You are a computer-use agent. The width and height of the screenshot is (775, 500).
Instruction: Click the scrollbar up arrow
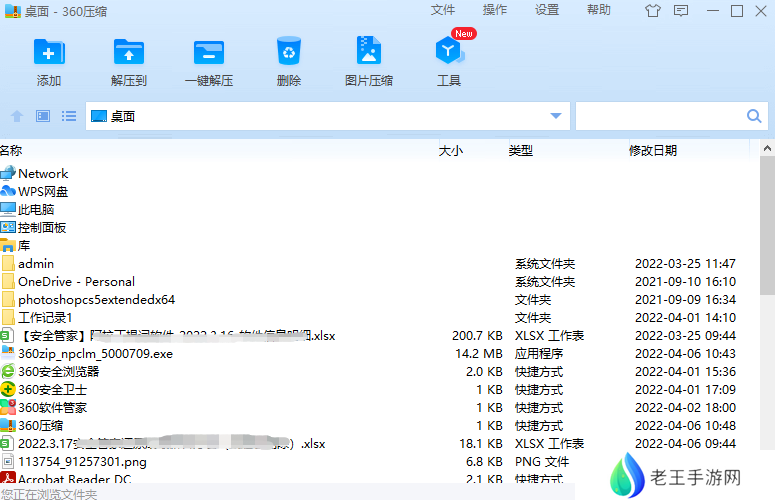767,148
